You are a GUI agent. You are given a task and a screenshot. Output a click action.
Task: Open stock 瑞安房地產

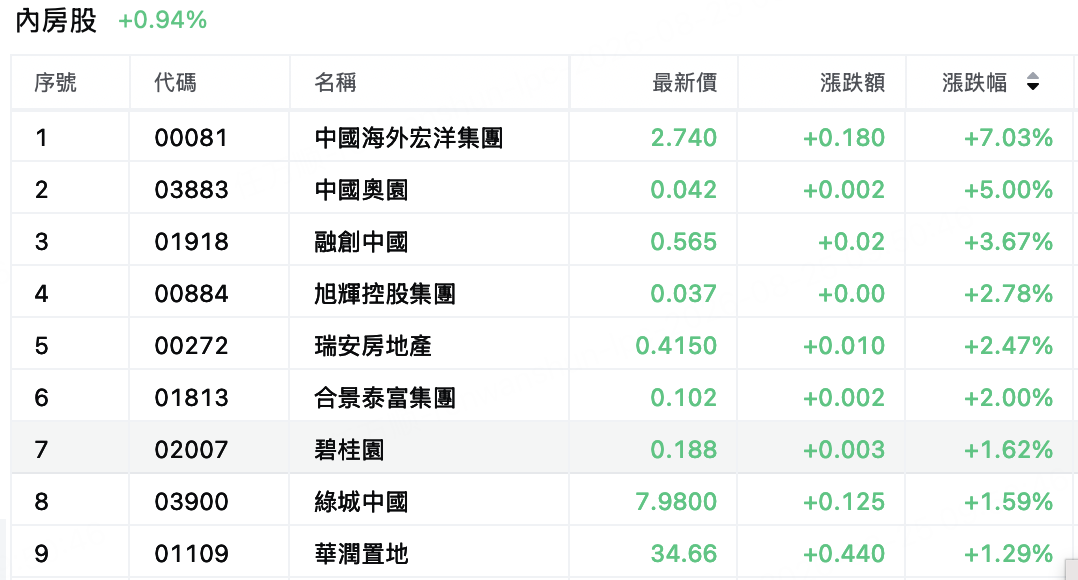coord(373,346)
